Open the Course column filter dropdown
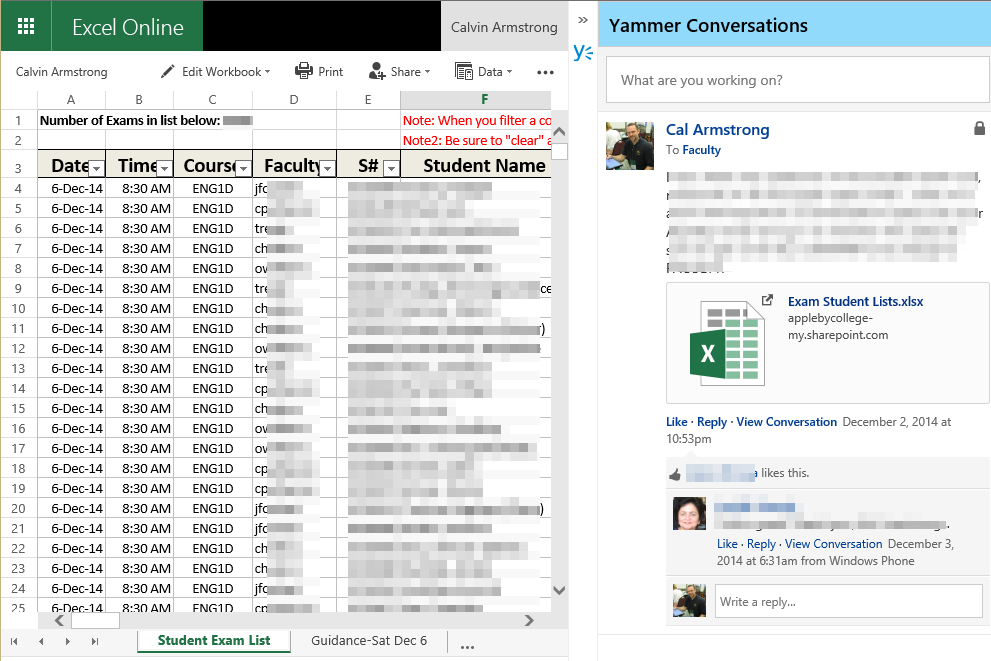Screen dimensions: 991x661 pyautogui.click(x=243, y=168)
